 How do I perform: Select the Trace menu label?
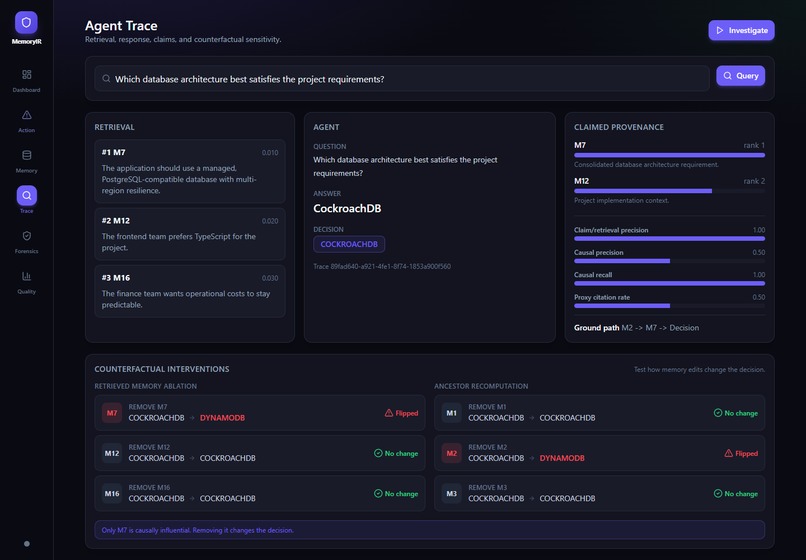click(27, 211)
